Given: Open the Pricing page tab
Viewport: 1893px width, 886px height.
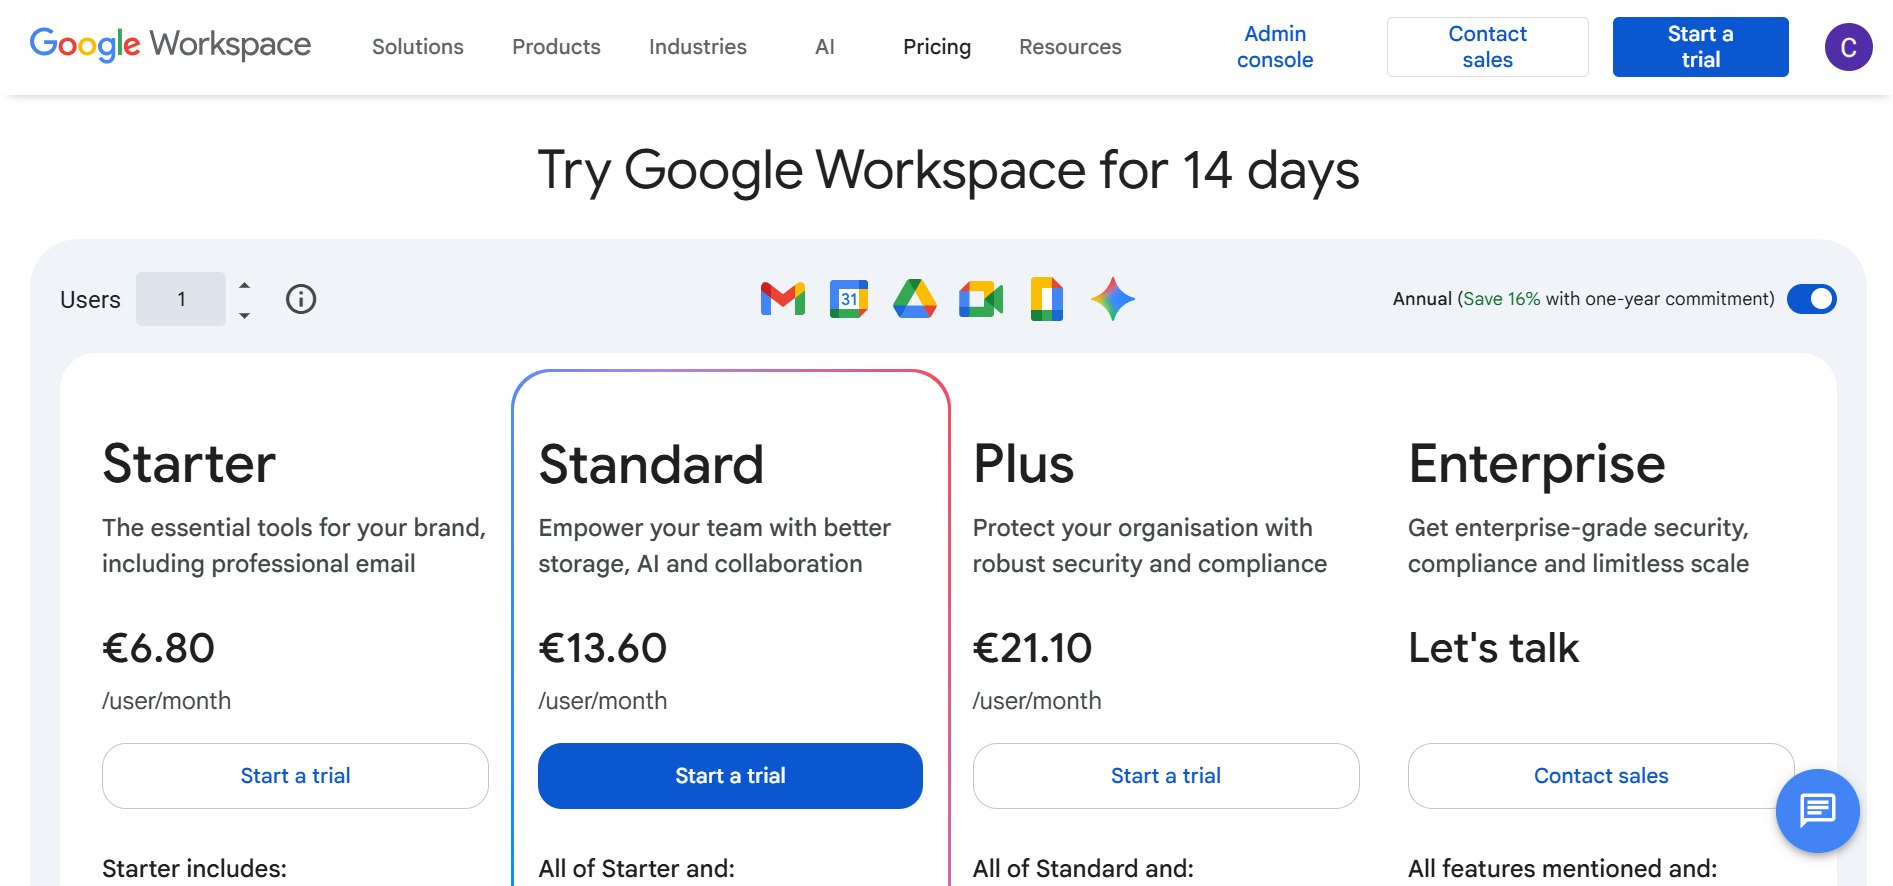Looking at the screenshot, I should point(937,47).
